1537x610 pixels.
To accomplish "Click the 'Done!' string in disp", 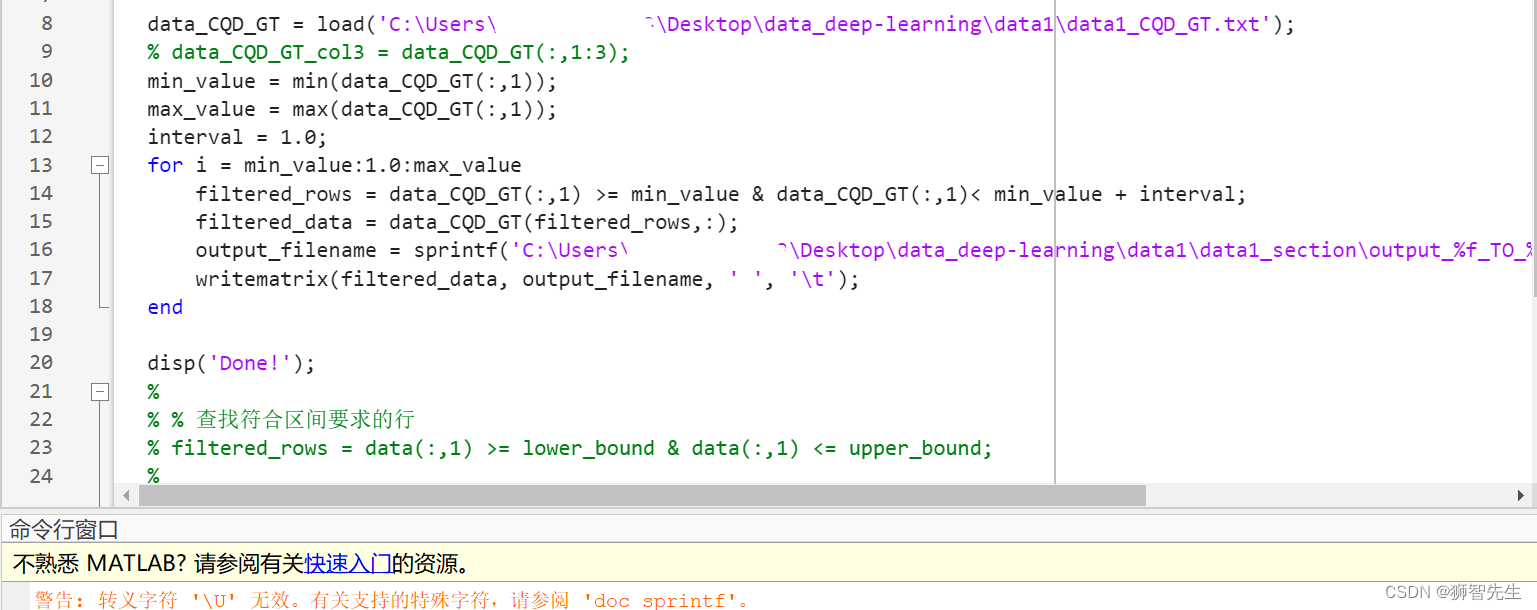I will click(x=249, y=363).
